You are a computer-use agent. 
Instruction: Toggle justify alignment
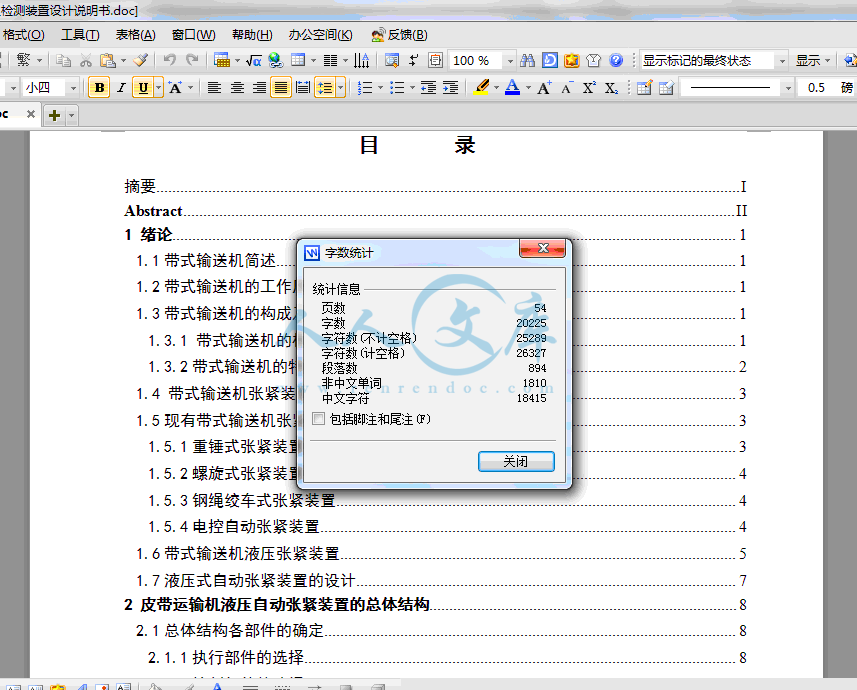coord(281,87)
